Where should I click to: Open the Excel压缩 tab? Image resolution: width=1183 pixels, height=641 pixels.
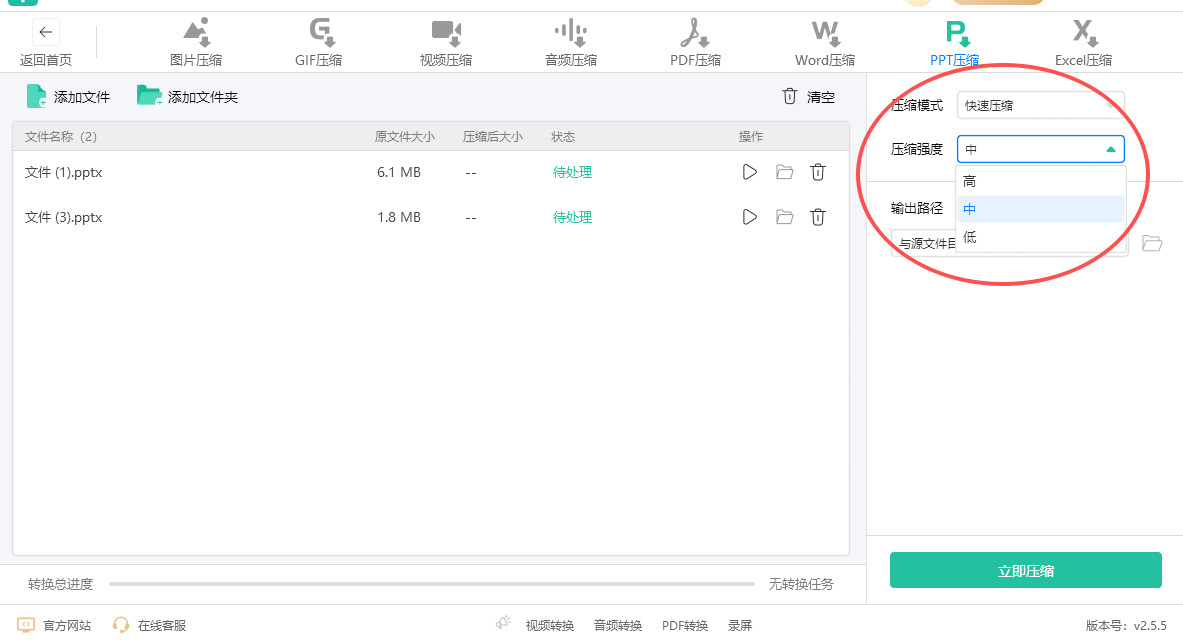(x=1083, y=43)
